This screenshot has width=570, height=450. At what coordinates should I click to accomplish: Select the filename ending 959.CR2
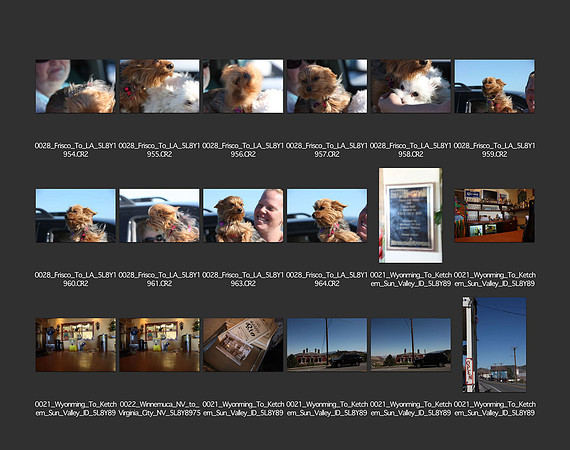pos(494,150)
